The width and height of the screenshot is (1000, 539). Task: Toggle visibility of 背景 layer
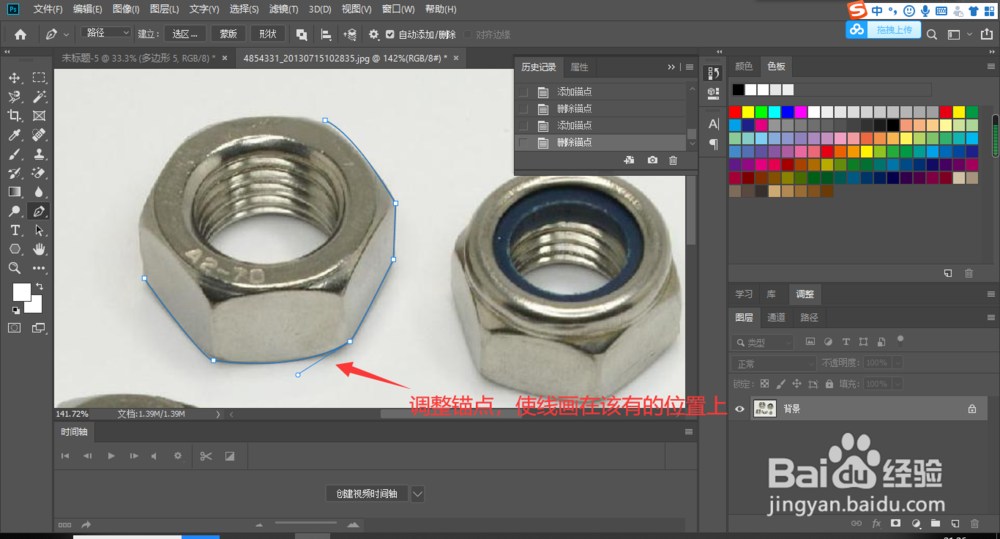(x=740, y=409)
